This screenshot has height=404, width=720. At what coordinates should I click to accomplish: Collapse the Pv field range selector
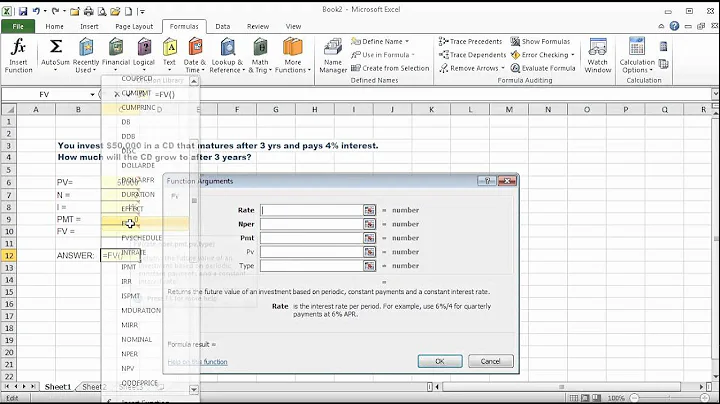(369, 252)
